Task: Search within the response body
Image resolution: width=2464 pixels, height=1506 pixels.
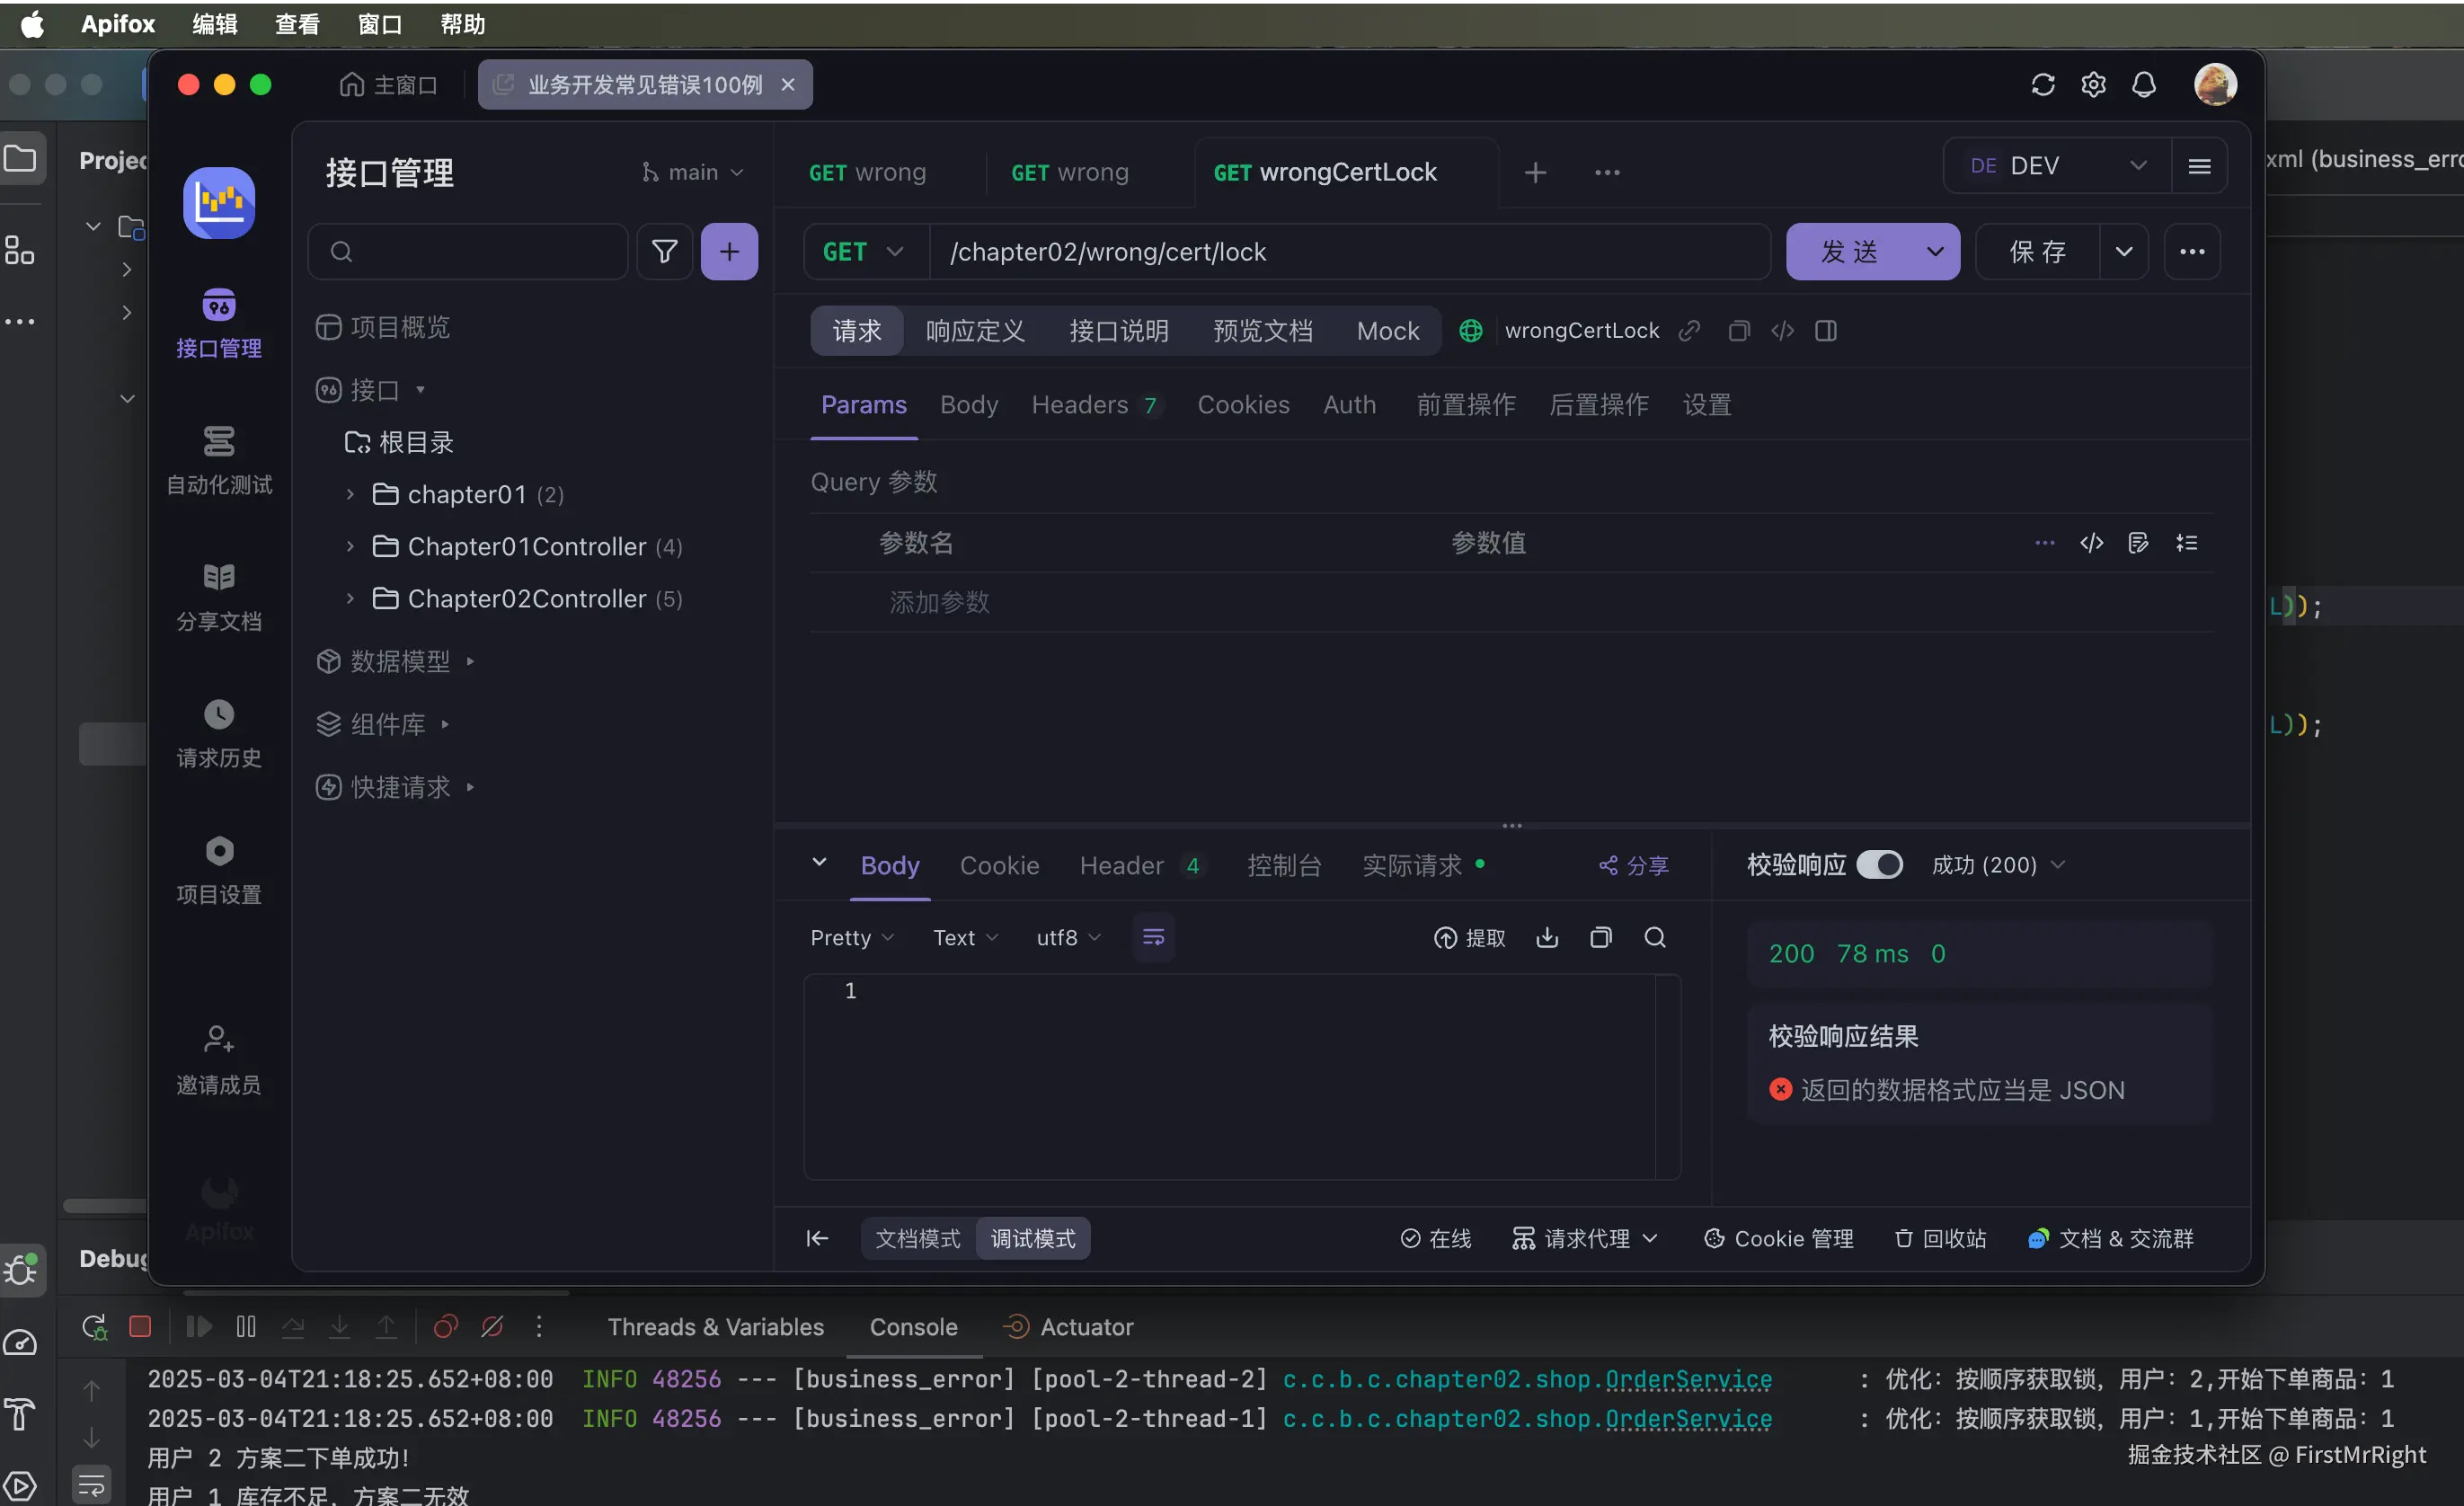Action: point(1654,937)
